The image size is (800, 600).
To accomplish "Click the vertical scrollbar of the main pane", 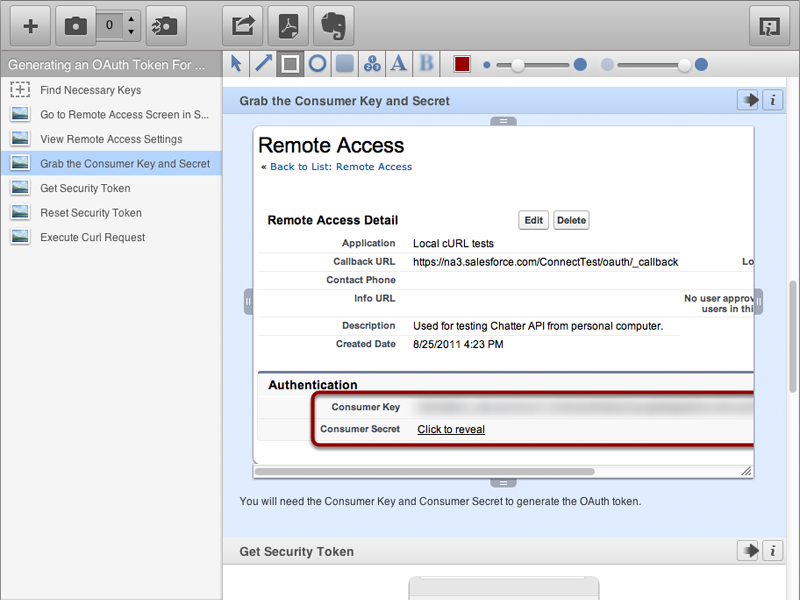I will [x=793, y=337].
